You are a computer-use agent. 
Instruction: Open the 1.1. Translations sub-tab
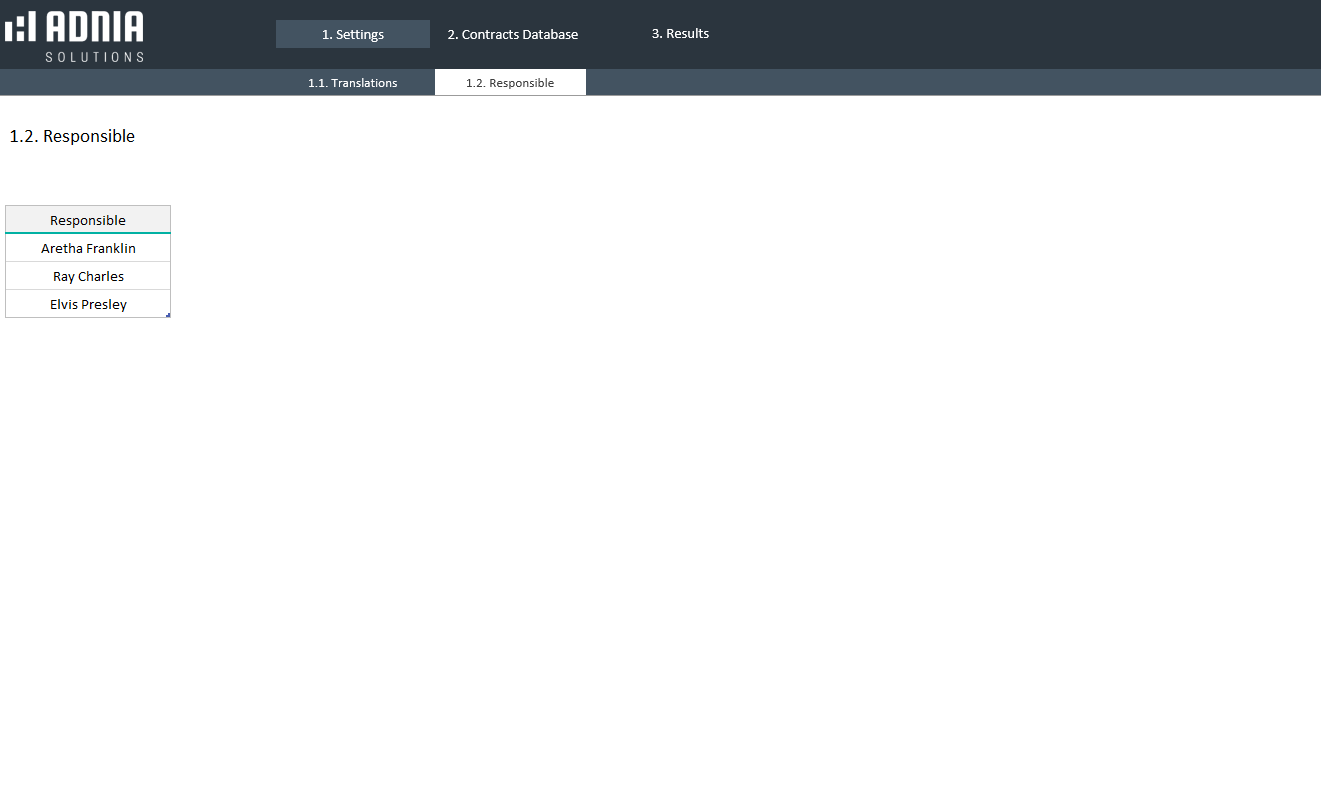(352, 83)
